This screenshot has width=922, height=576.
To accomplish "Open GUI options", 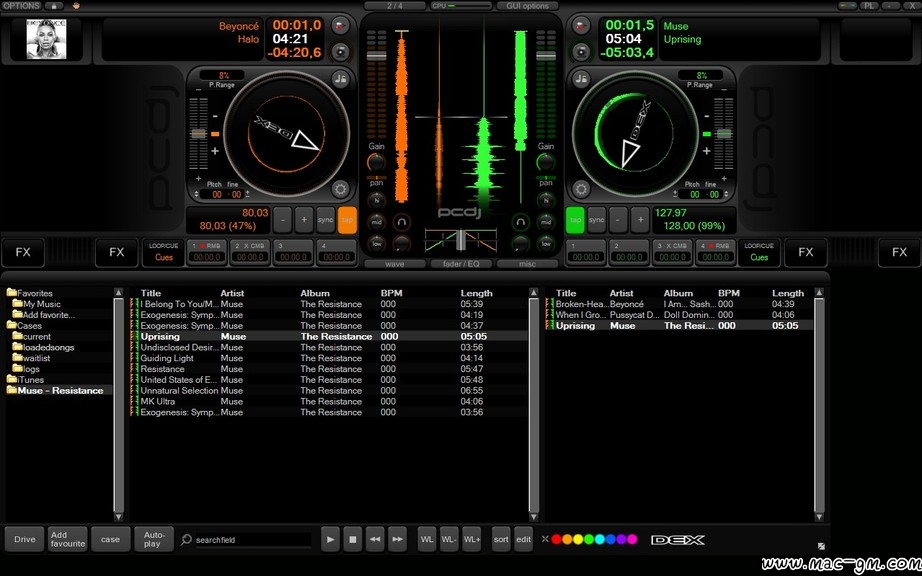I will point(527,5).
